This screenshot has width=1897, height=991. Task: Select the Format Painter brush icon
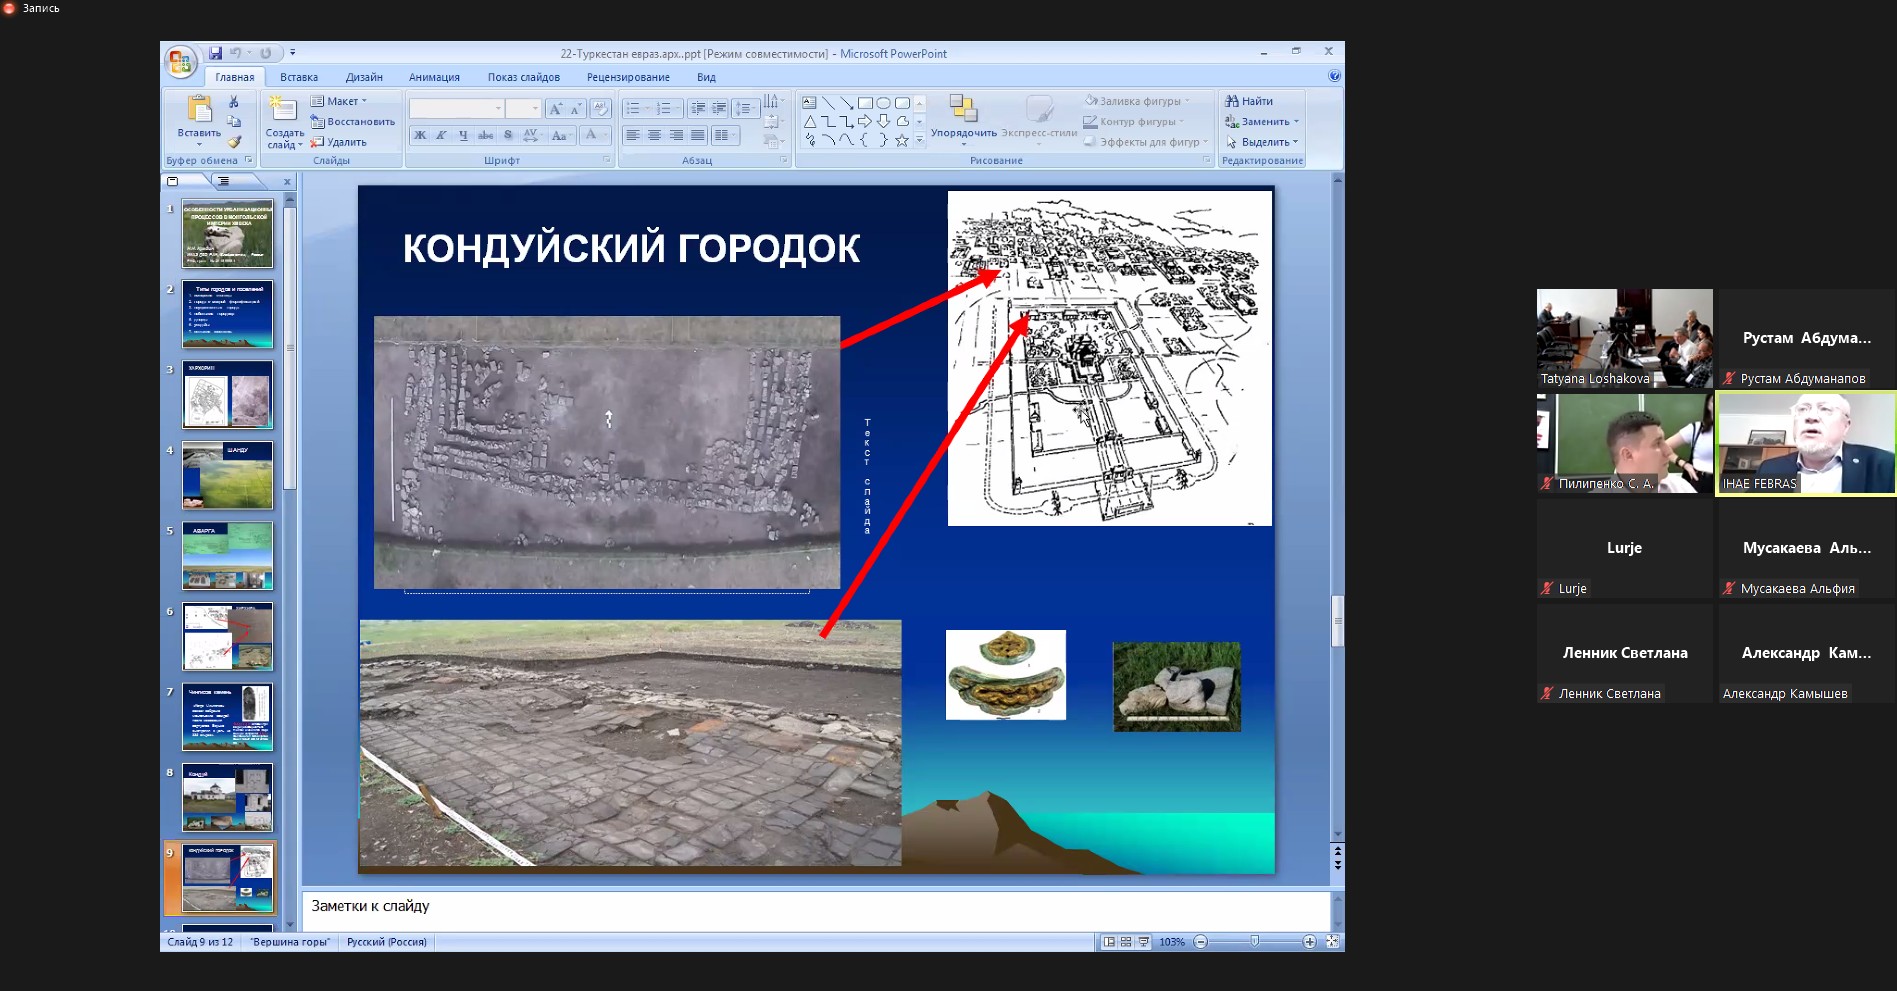234,142
